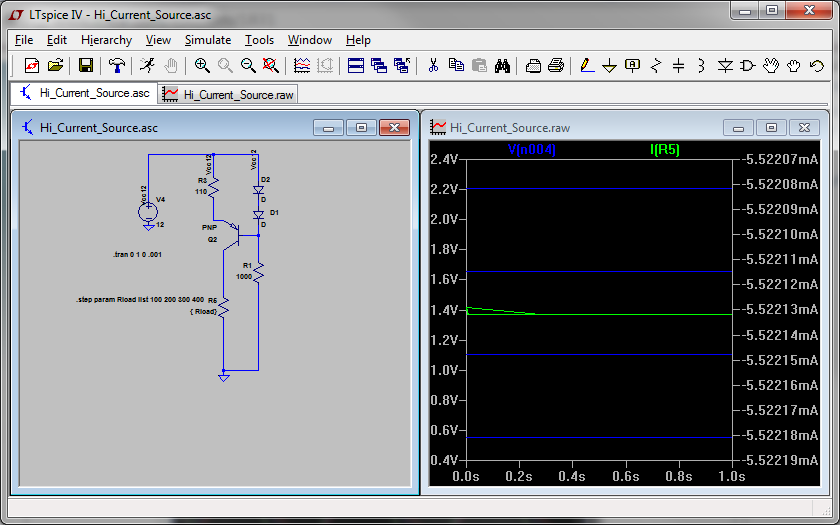The width and height of the screenshot is (840, 525).
Task: Open the Edit menu
Action: point(57,40)
